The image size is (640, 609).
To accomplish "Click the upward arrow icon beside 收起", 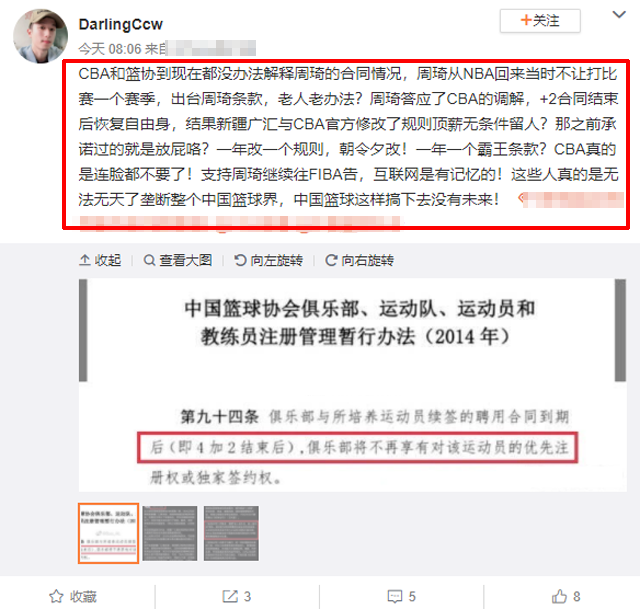I will pyautogui.click(x=84, y=260).
